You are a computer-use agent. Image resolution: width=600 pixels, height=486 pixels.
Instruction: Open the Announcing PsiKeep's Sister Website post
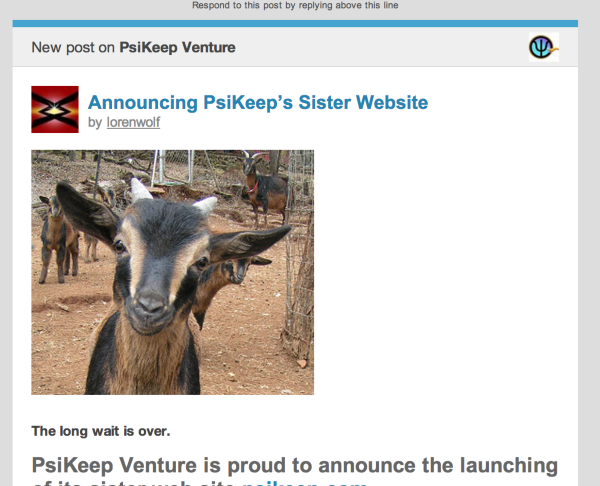(x=258, y=102)
